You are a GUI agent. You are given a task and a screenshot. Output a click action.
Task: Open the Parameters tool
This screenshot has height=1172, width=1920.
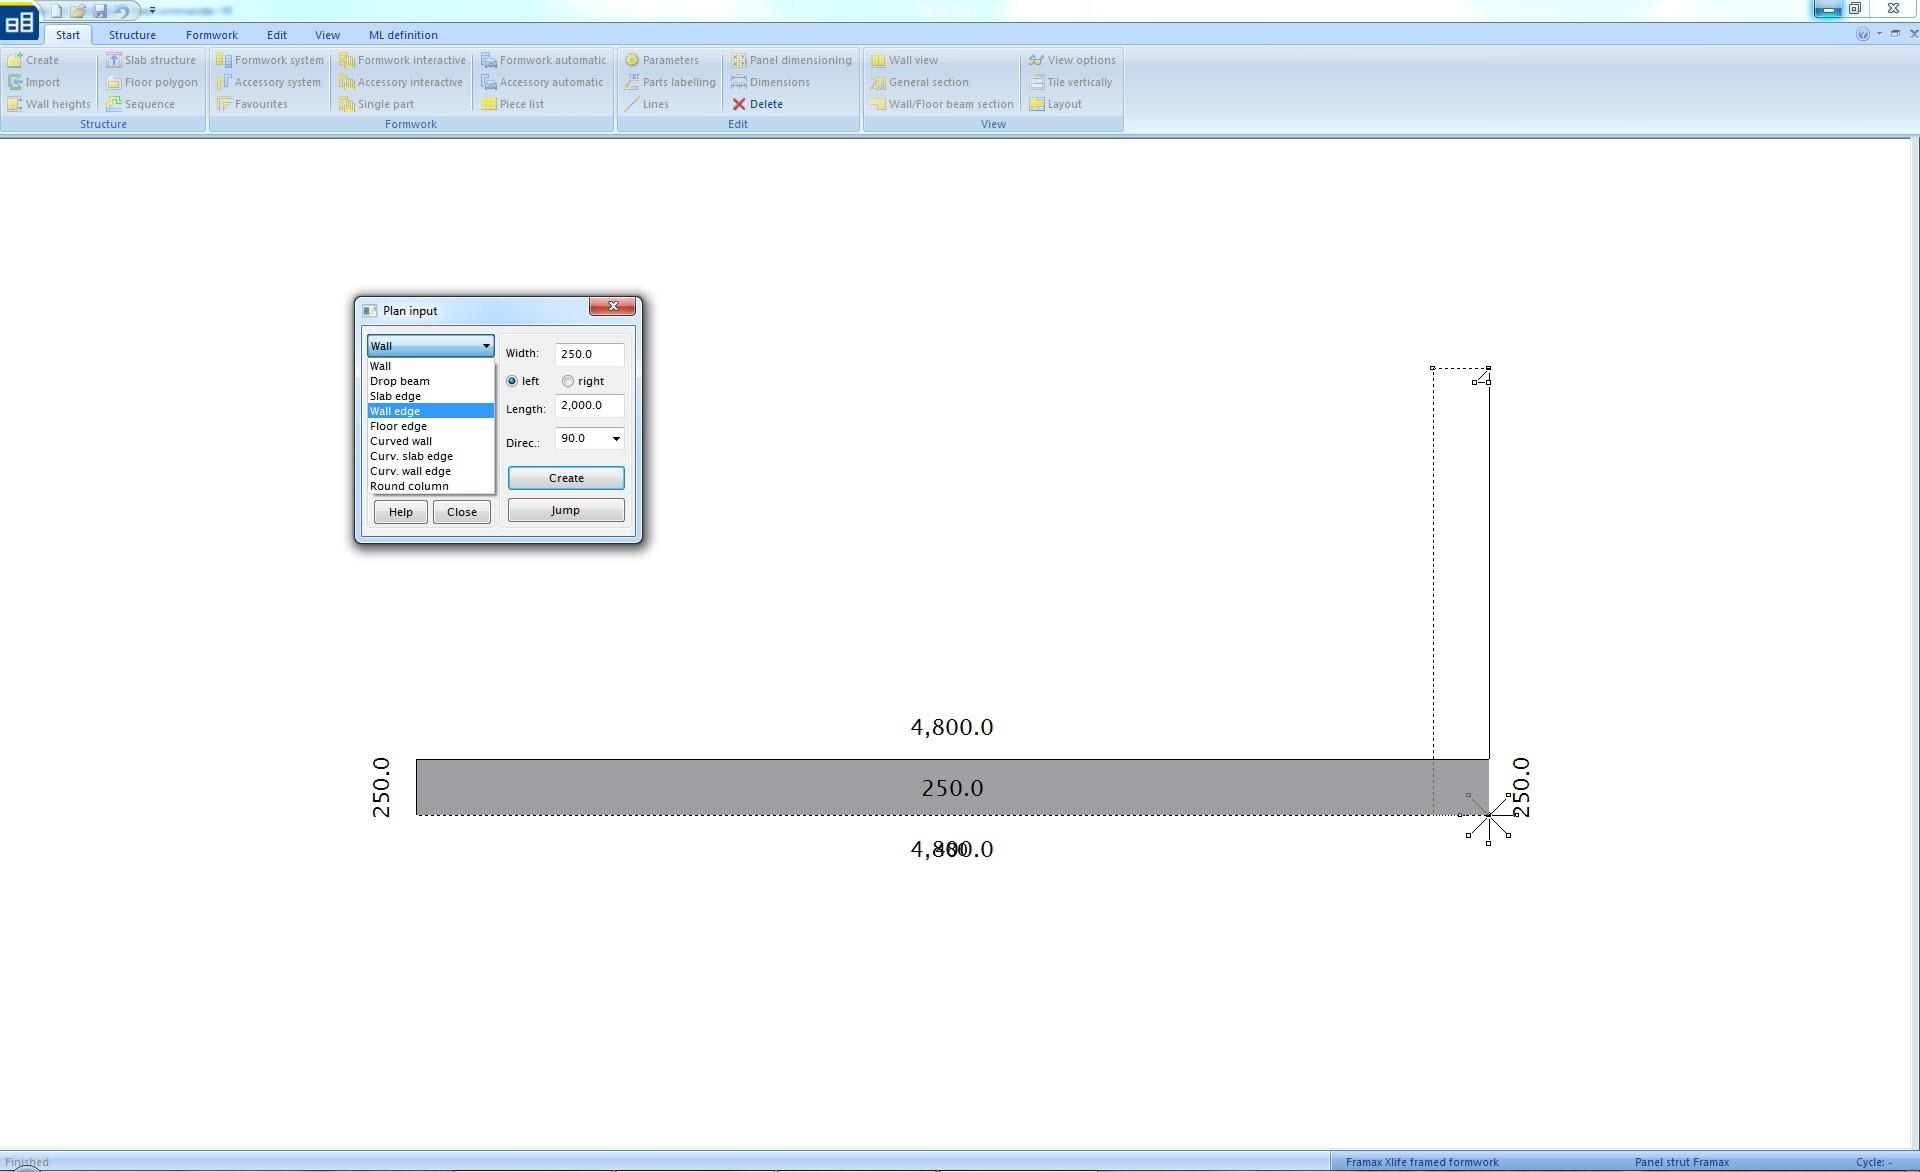pyautogui.click(x=632, y=60)
